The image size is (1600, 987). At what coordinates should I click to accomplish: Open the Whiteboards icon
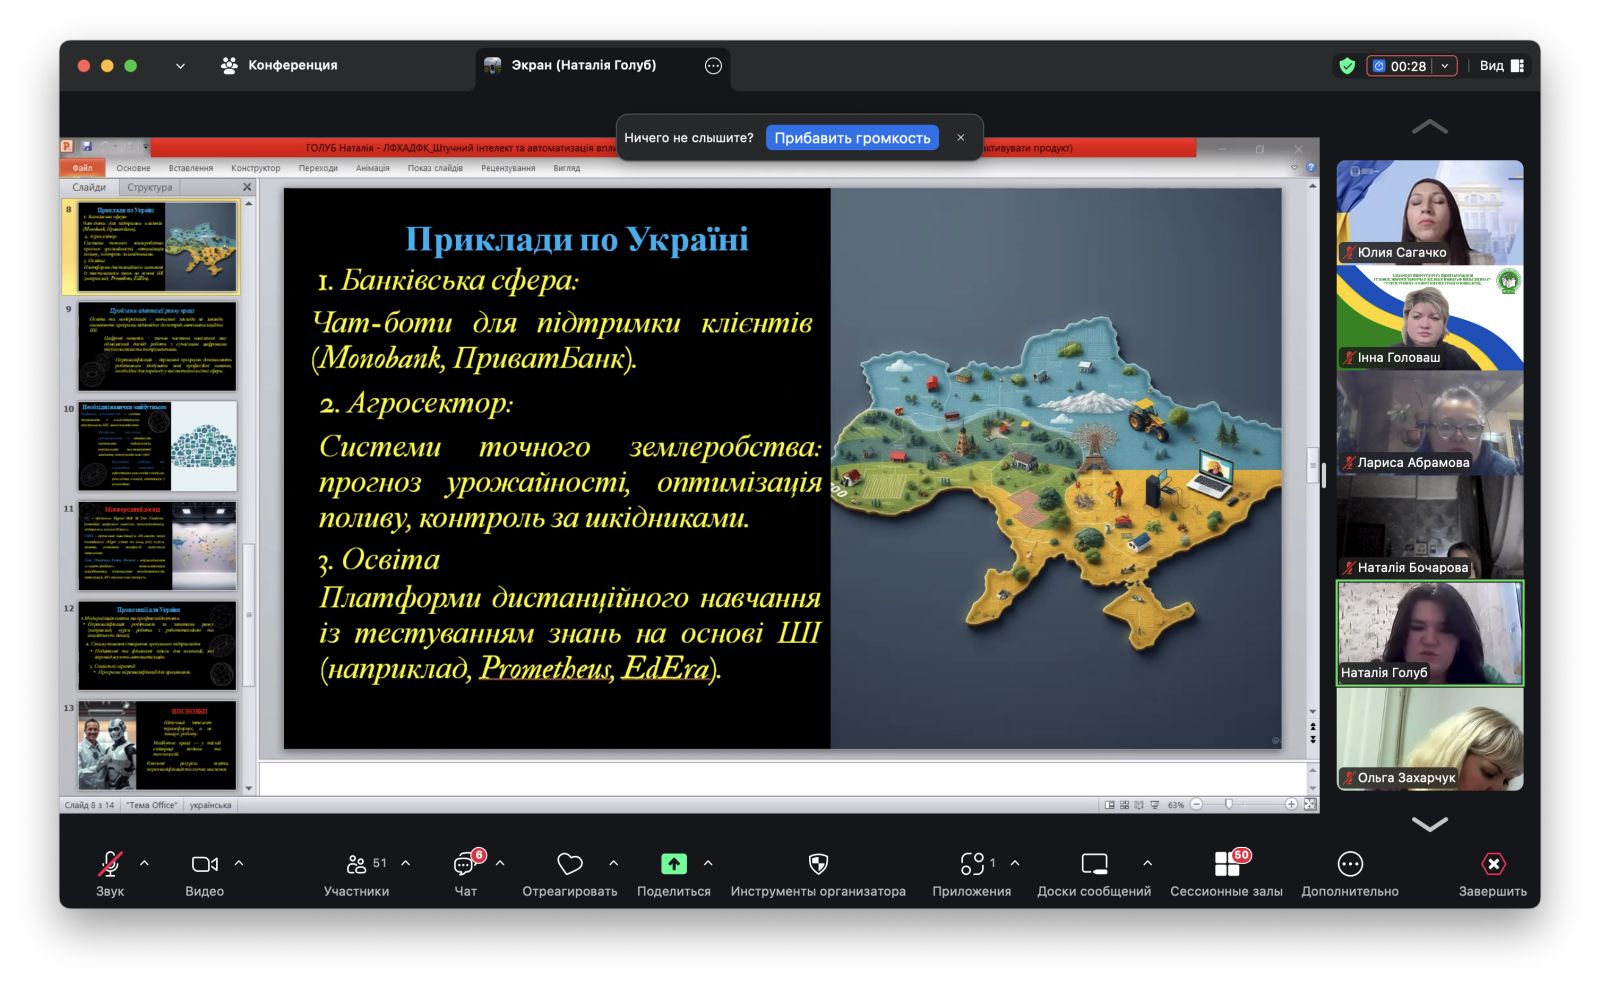pos(1094,864)
